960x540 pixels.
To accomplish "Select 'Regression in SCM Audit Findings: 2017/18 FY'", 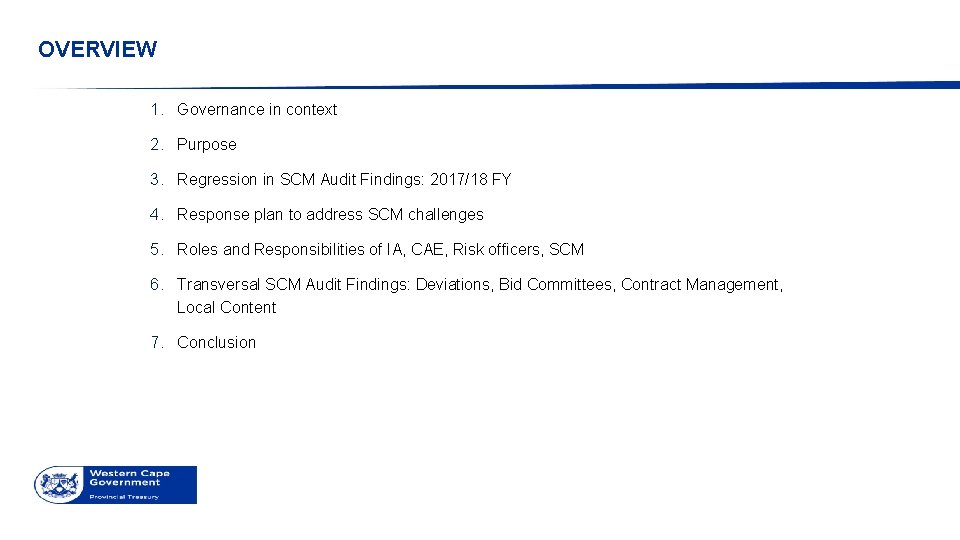I will click(x=343, y=179).
